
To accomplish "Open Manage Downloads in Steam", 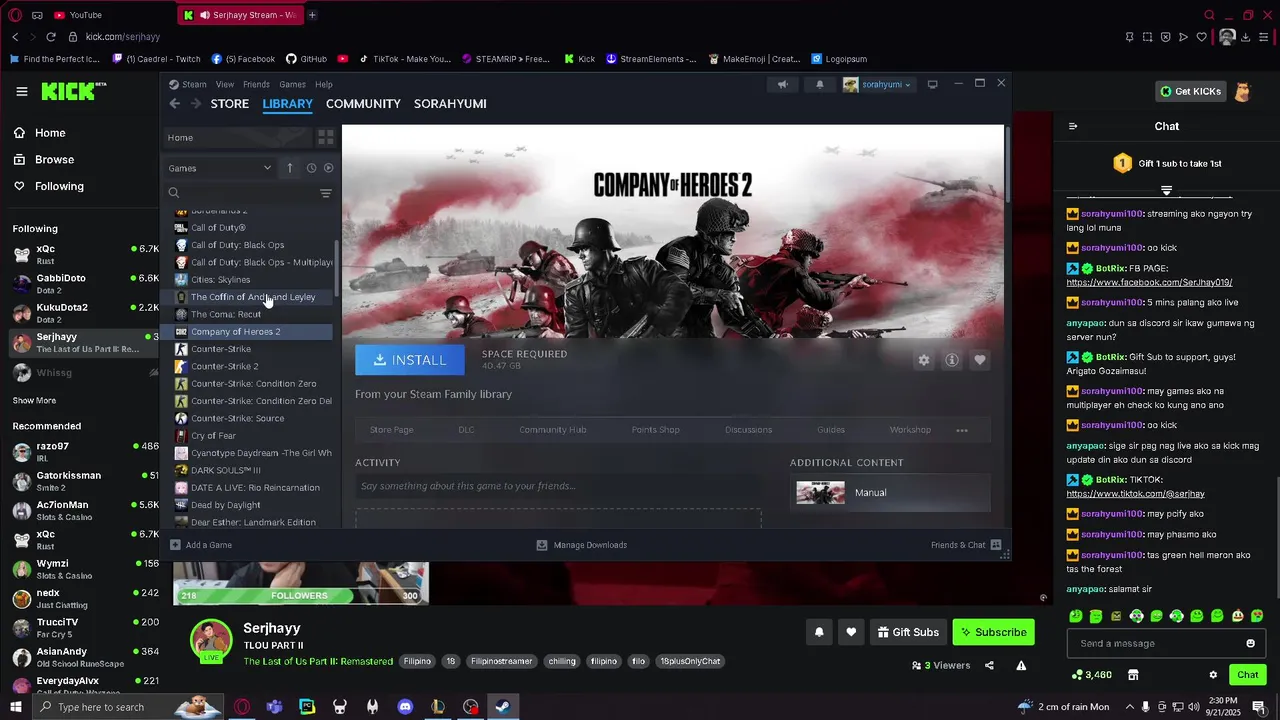I will (x=582, y=545).
